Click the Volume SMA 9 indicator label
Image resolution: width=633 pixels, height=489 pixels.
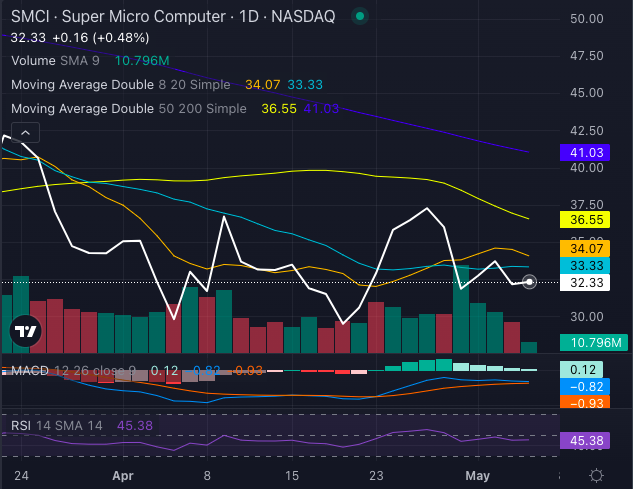click(x=55, y=61)
